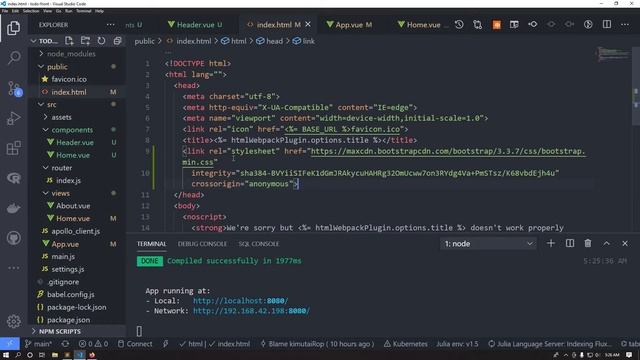This screenshot has width=640, height=360.
Task: Expand the node_modules folder
Action: click(x=77, y=54)
